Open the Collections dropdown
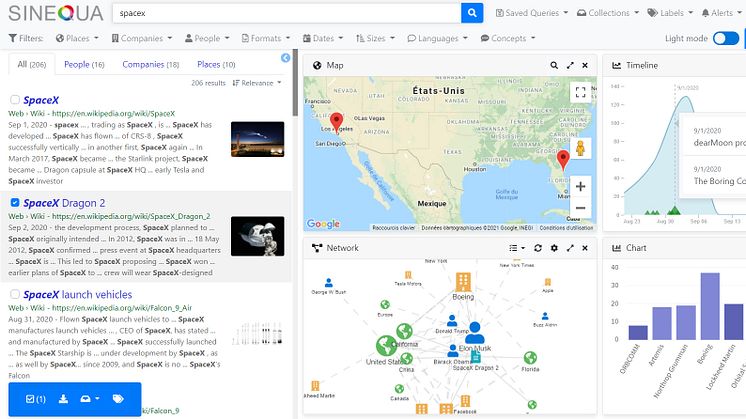Screen dimensions: 746x419 point(608,13)
